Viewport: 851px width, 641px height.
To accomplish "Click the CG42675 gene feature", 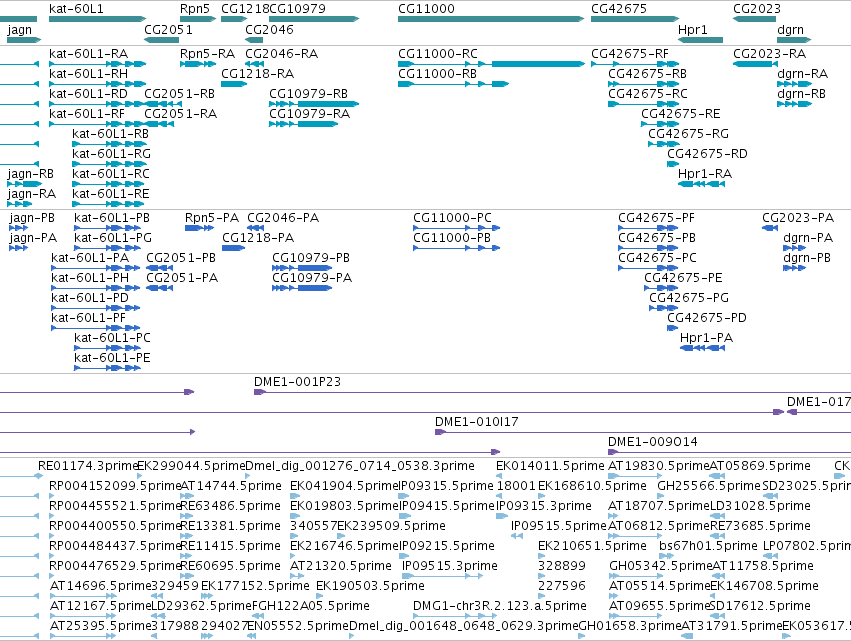I will click(635, 19).
